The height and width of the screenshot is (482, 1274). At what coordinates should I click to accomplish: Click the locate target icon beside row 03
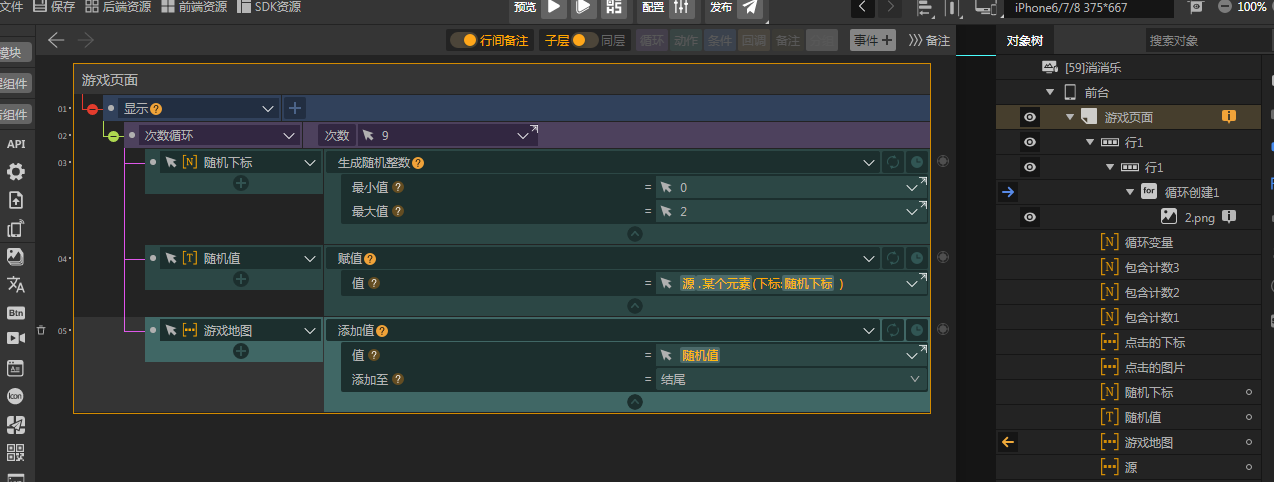tap(942, 161)
